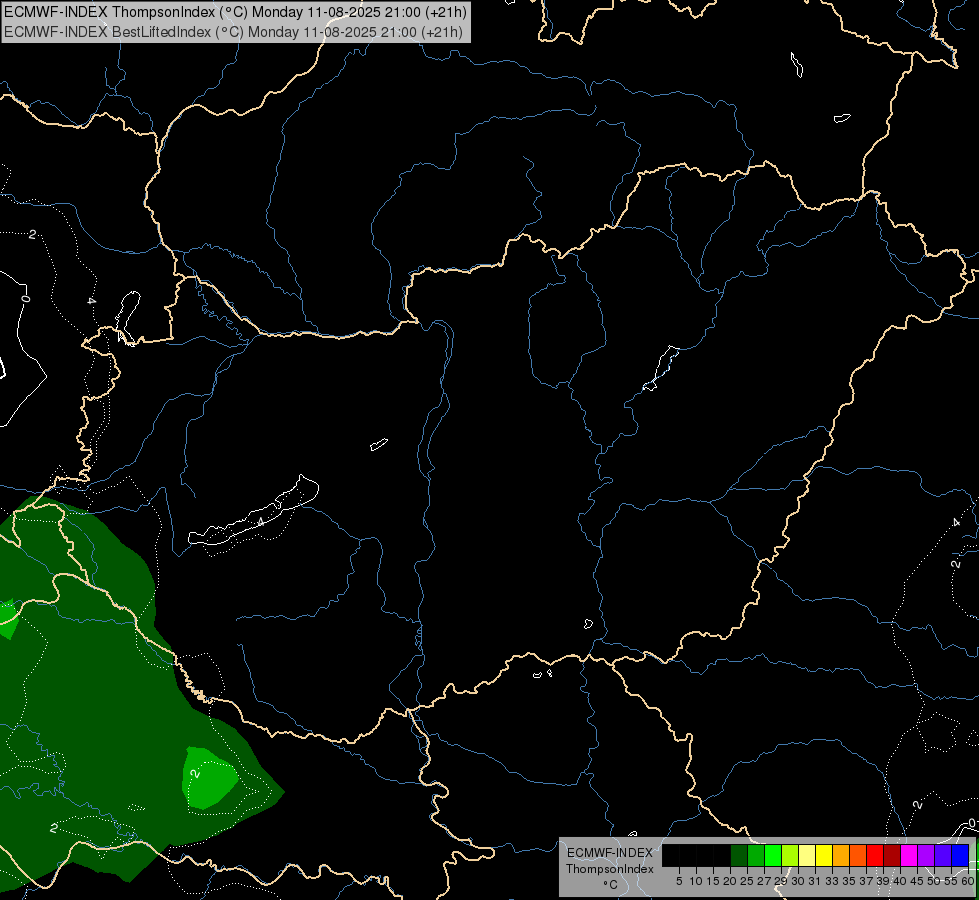Click the purple 45-50 legend swatch
This screenshot has height=900, width=979.
926,855
